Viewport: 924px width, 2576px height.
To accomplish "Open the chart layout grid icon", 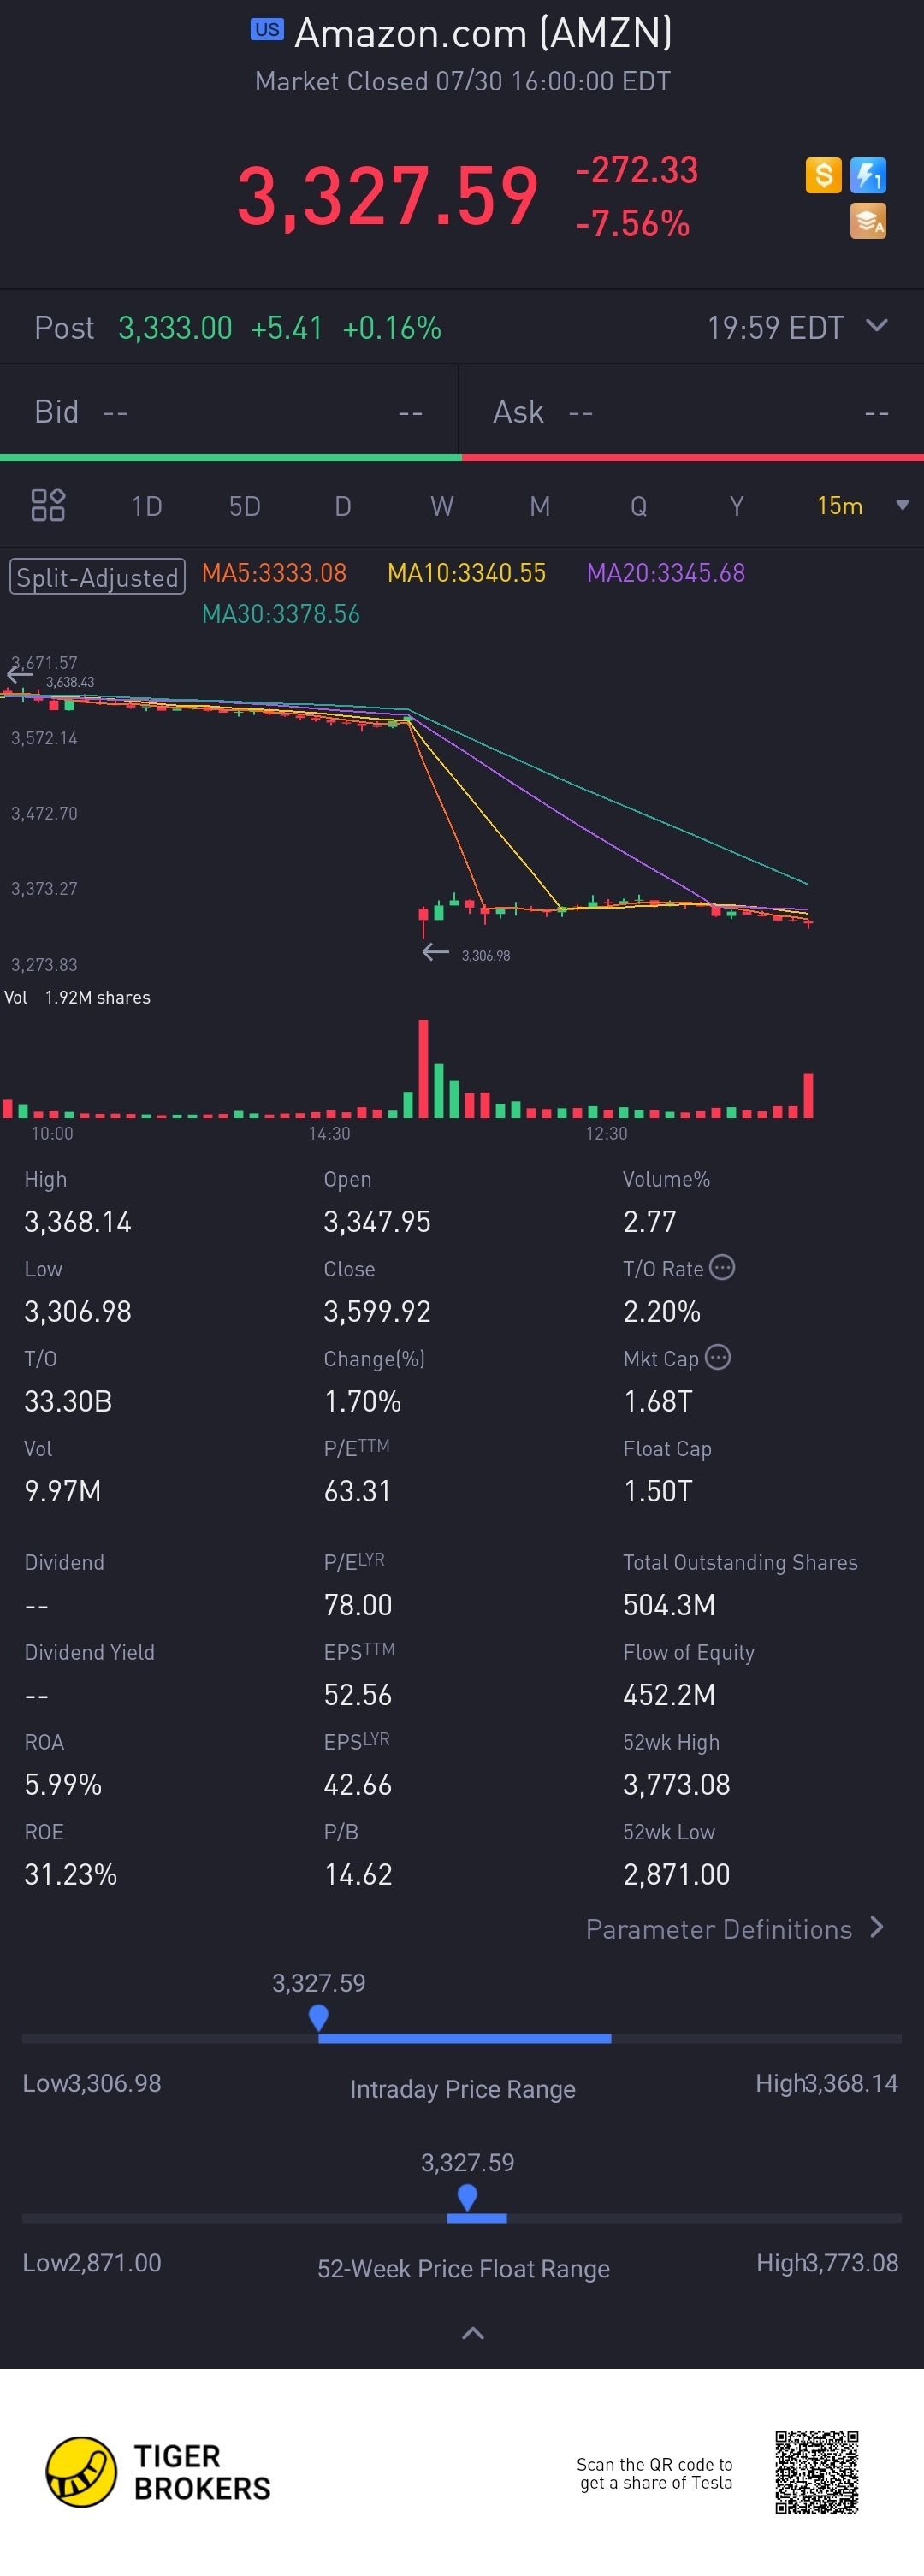I will click(x=48, y=505).
